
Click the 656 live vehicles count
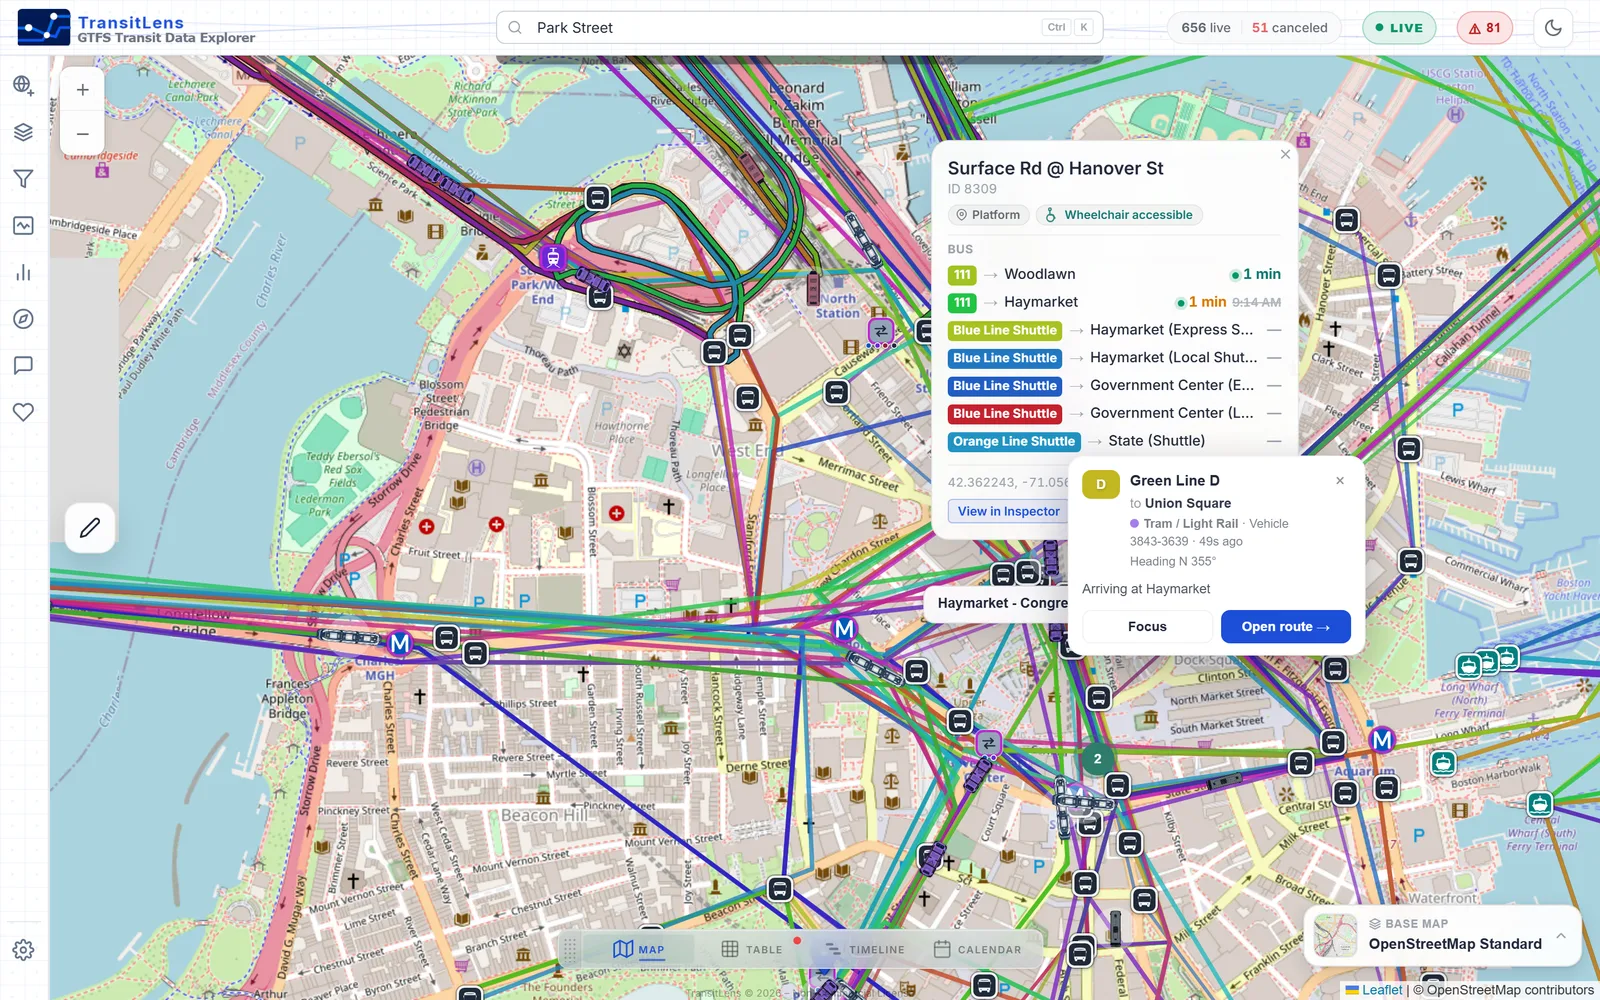(1206, 28)
